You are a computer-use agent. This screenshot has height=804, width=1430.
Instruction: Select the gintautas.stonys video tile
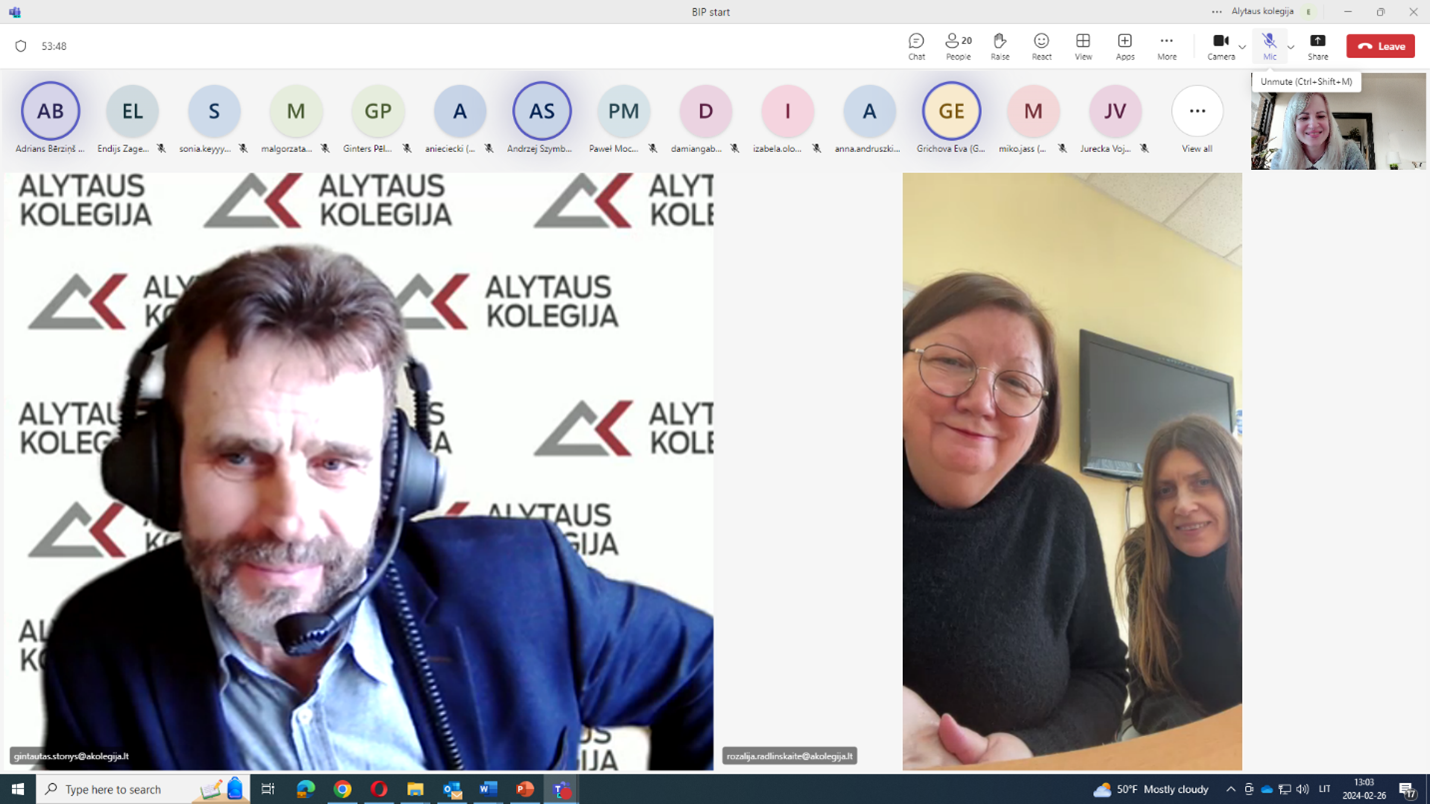359,471
